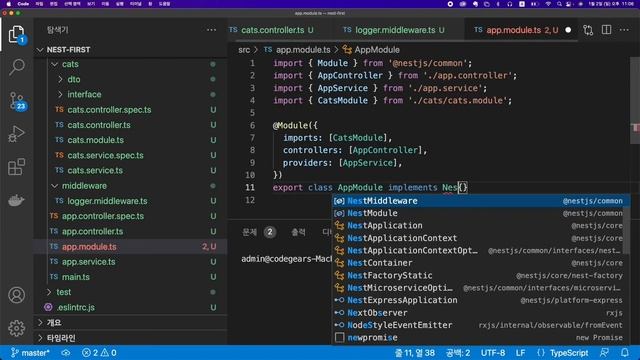Open the Run and Debug view

pyautogui.click(x=16, y=134)
